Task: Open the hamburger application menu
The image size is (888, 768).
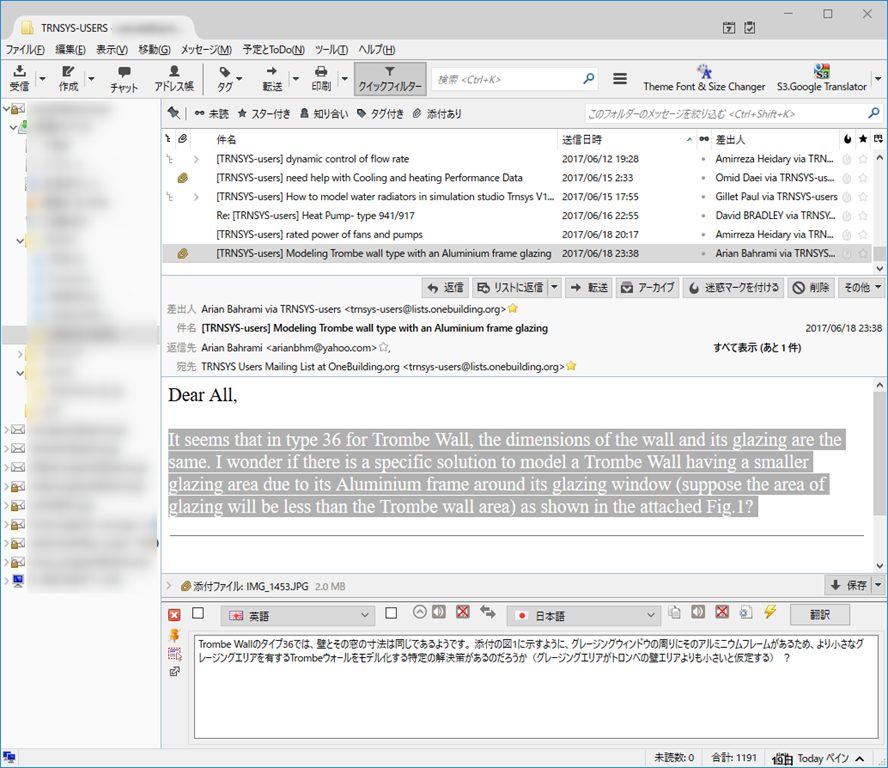Action: (x=620, y=79)
